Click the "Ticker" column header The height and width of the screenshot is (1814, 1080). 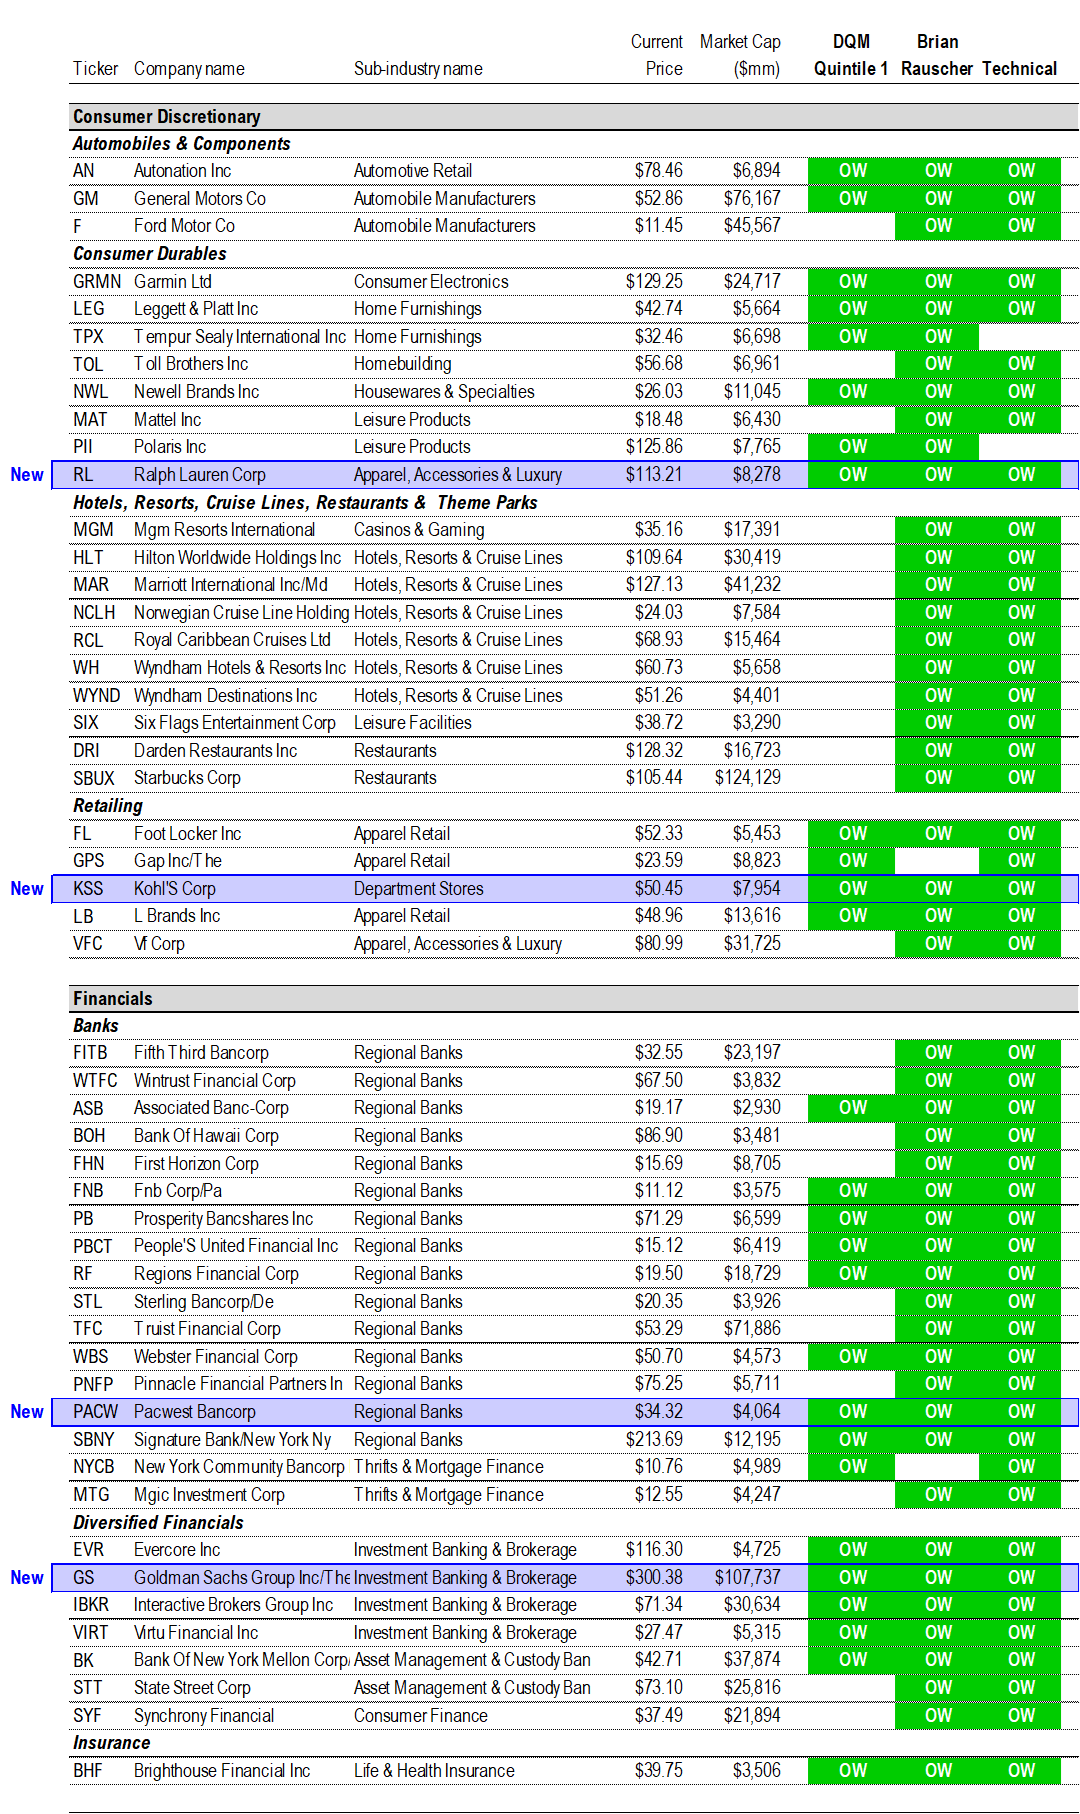pyautogui.click(x=95, y=69)
